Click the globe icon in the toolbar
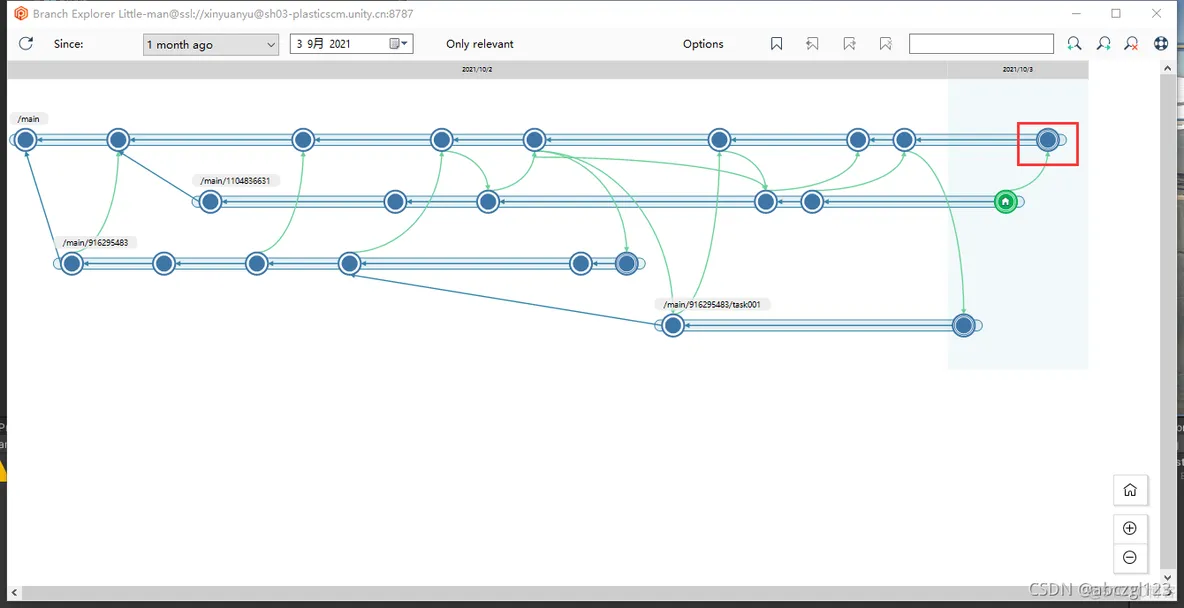The width and height of the screenshot is (1184, 608). pos(1161,44)
